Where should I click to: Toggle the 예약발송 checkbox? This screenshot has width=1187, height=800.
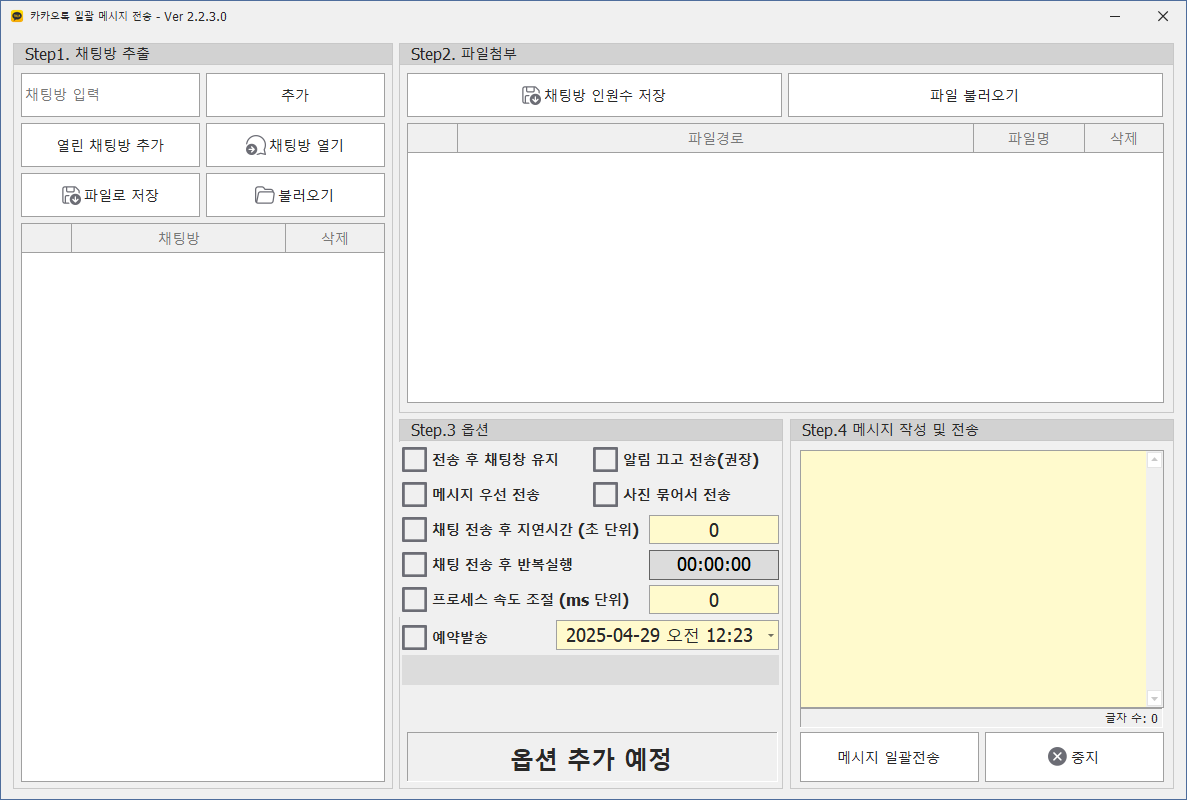(x=414, y=637)
